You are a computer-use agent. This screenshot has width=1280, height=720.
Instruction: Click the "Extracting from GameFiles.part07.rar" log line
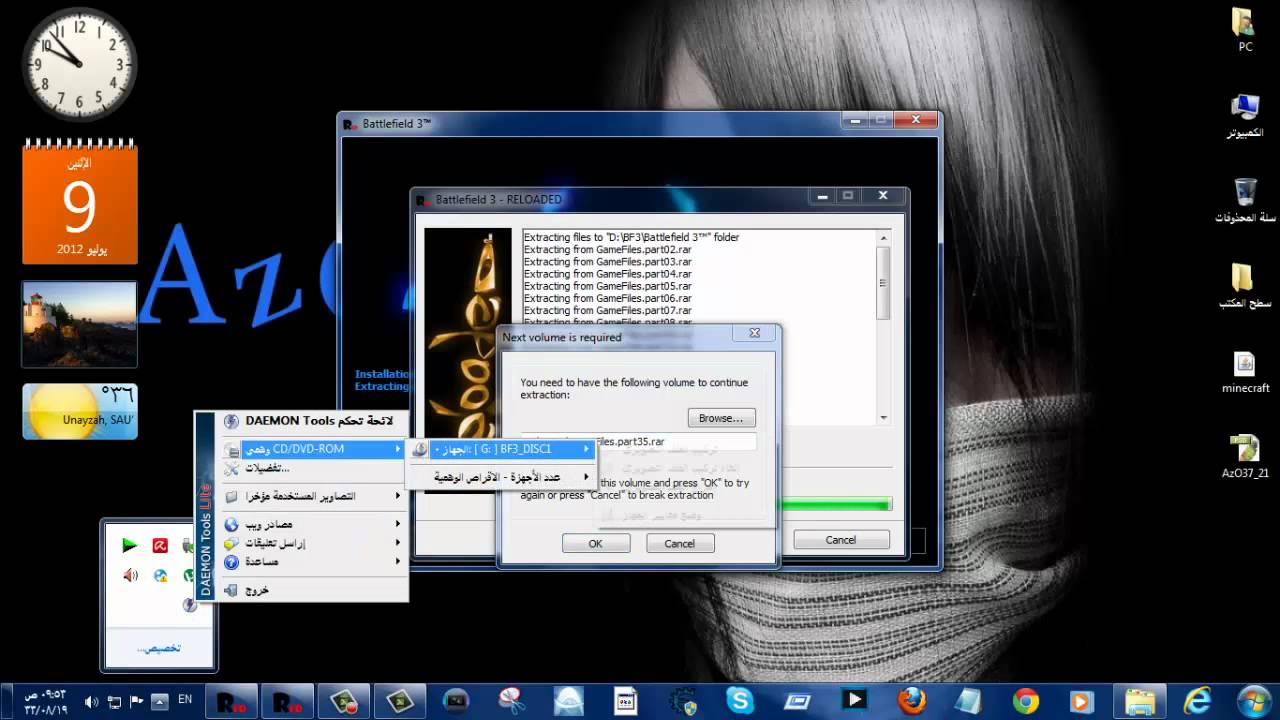point(608,310)
